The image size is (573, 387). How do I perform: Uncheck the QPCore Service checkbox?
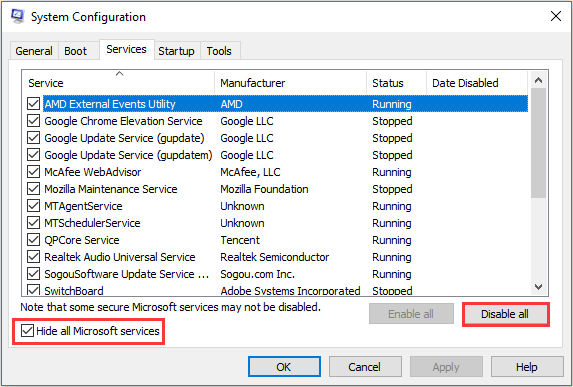[x=33, y=240]
